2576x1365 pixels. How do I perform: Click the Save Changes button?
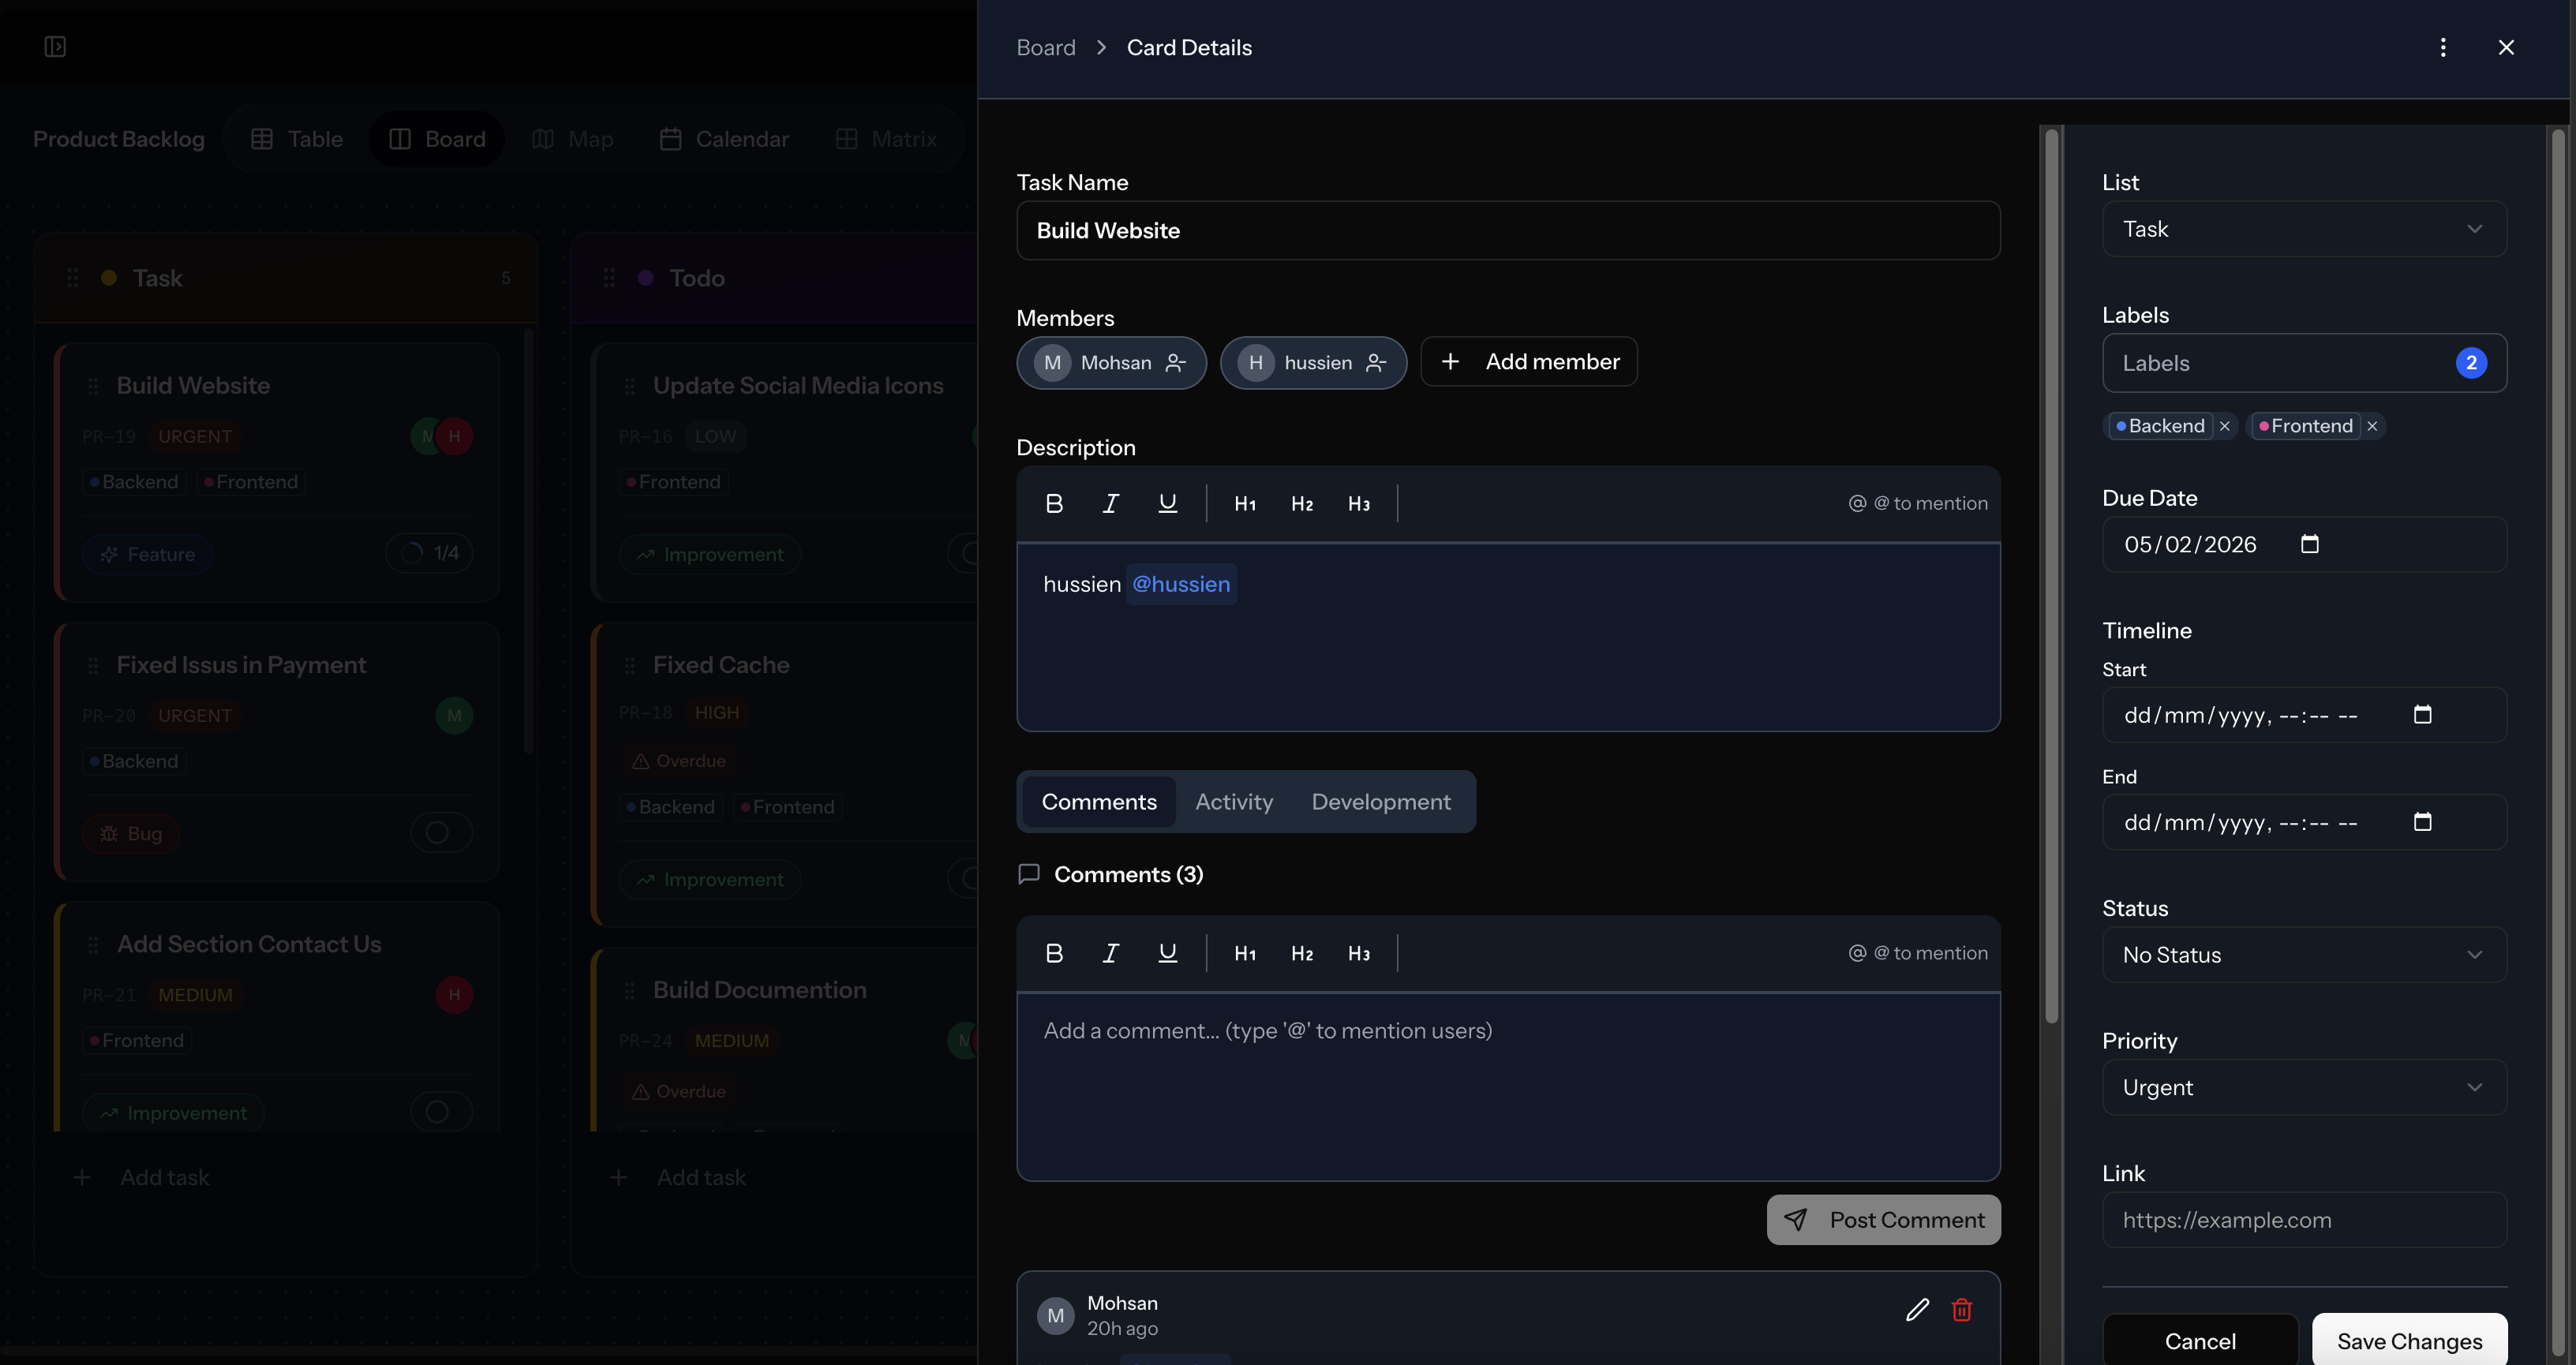(x=2408, y=1341)
